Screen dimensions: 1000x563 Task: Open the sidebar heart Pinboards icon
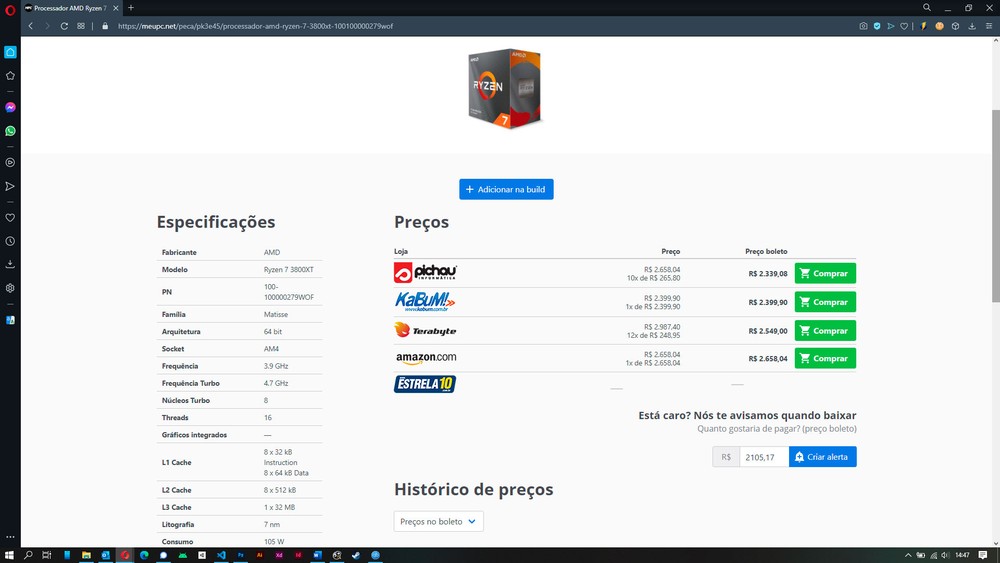click(10, 218)
